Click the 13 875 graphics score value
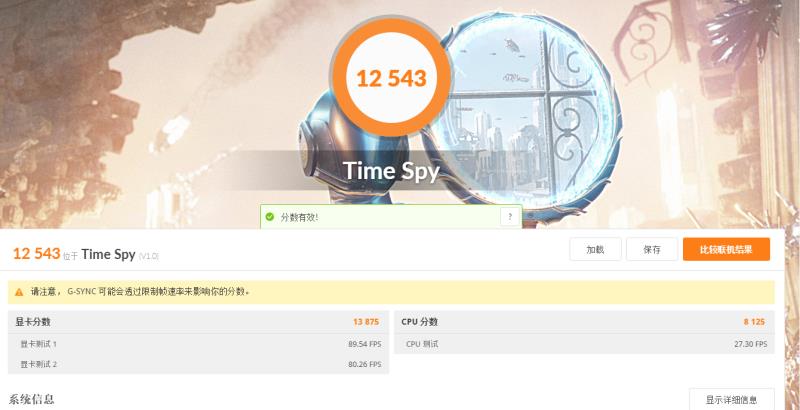The height and width of the screenshot is (410, 800). 366,322
